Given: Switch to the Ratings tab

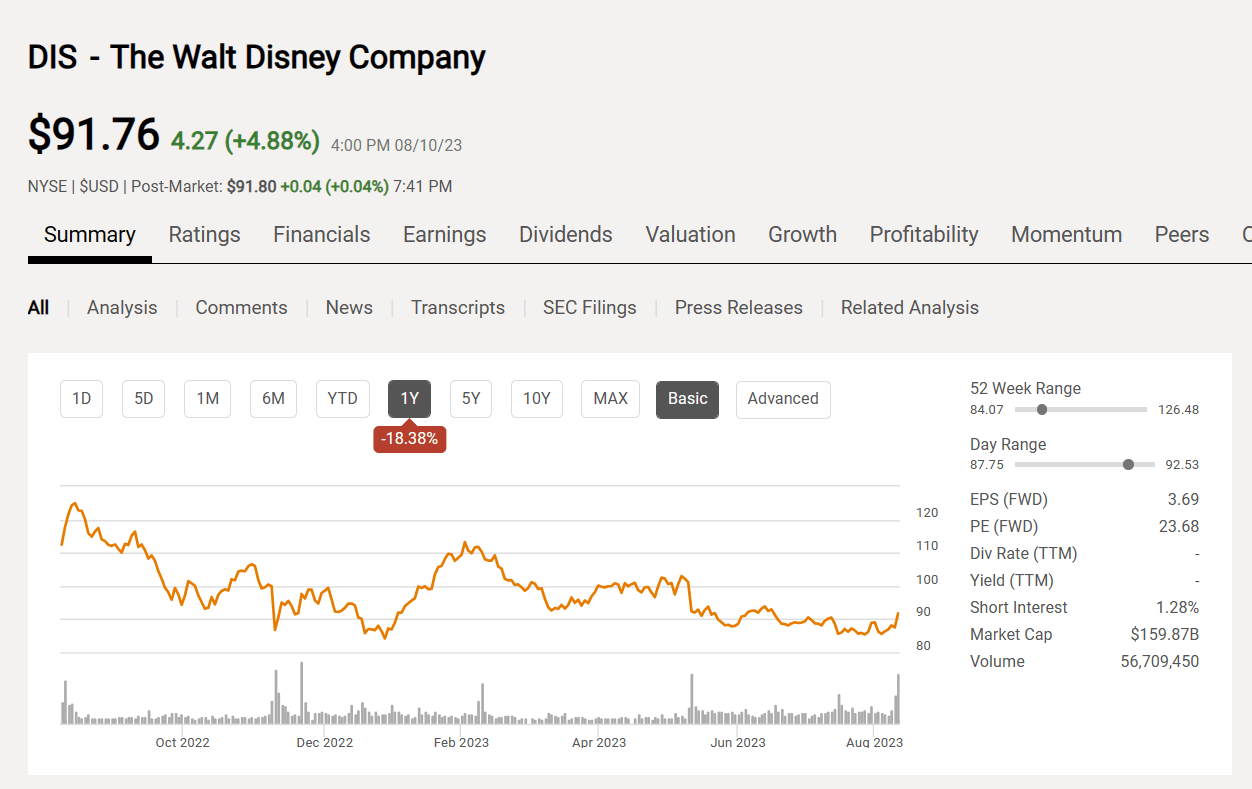Looking at the screenshot, I should pos(204,235).
